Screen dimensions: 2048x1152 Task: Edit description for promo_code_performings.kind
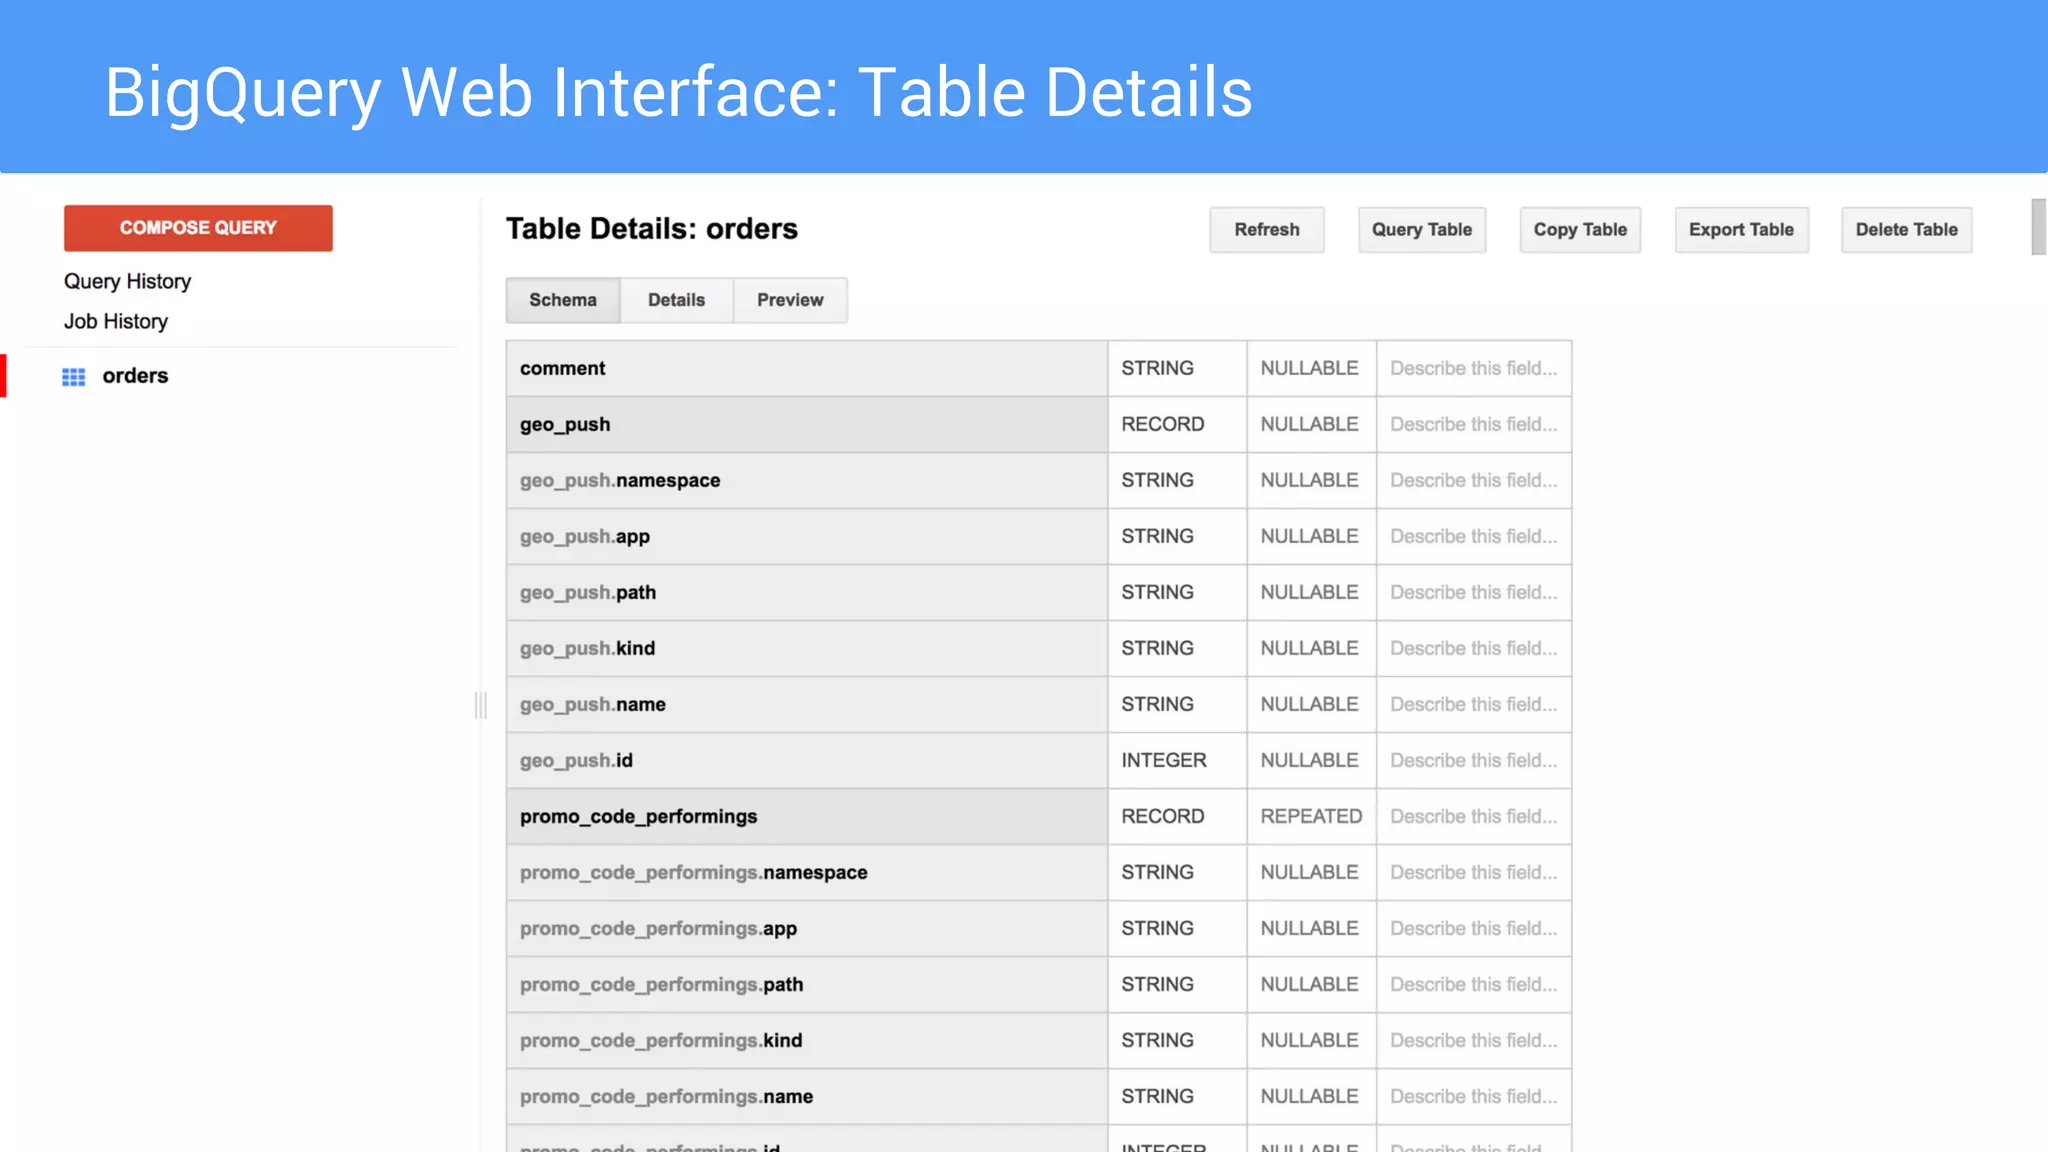click(x=1474, y=1040)
